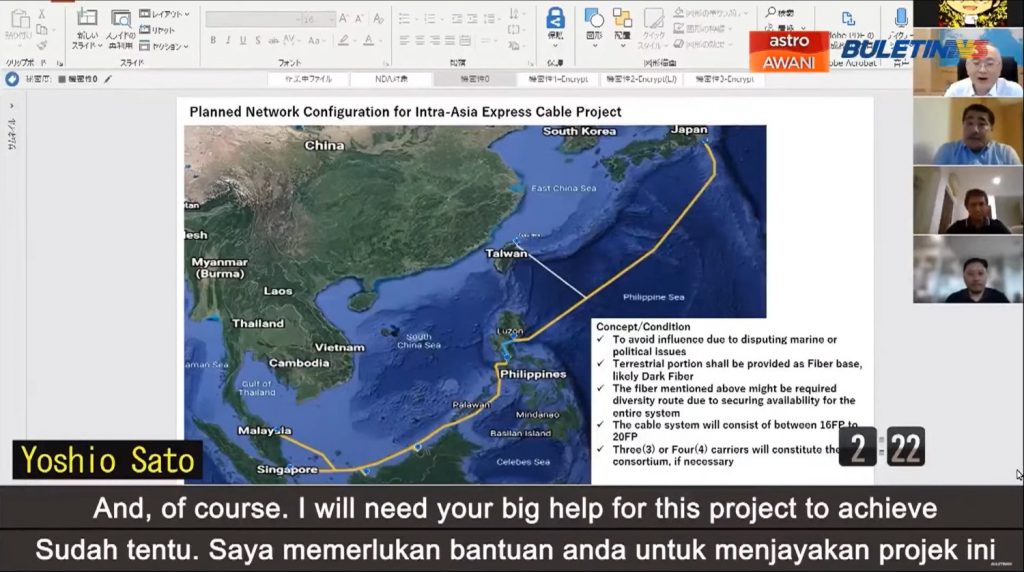The image size is (1024, 572).
Task: Click the Protect lock icon
Action: [x=555, y=24]
